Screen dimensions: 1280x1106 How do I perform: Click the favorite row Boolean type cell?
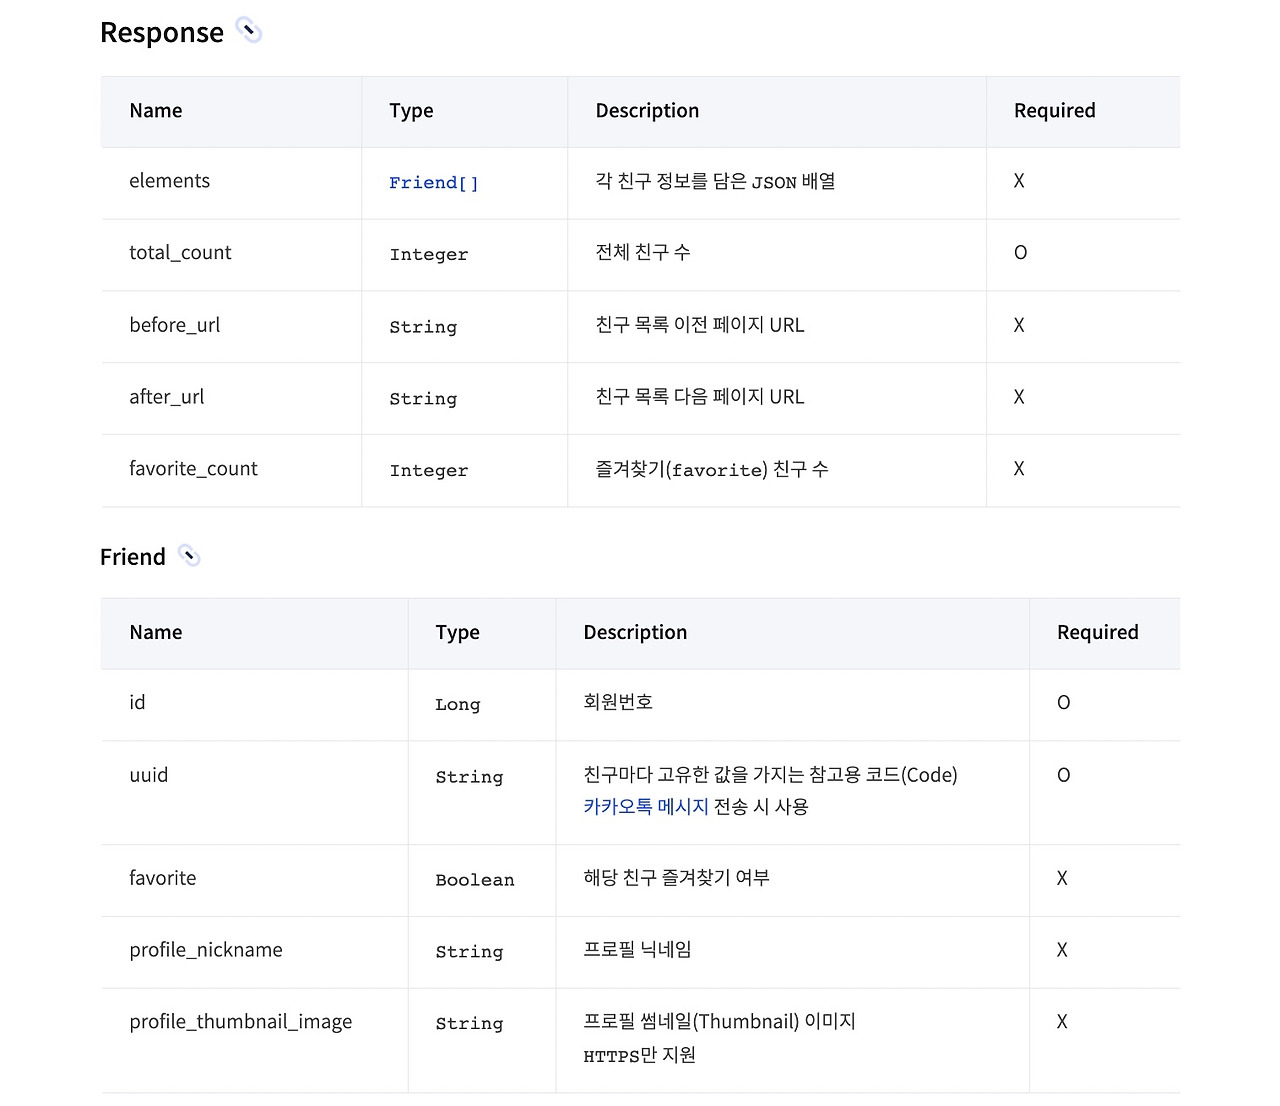pos(475,879)
